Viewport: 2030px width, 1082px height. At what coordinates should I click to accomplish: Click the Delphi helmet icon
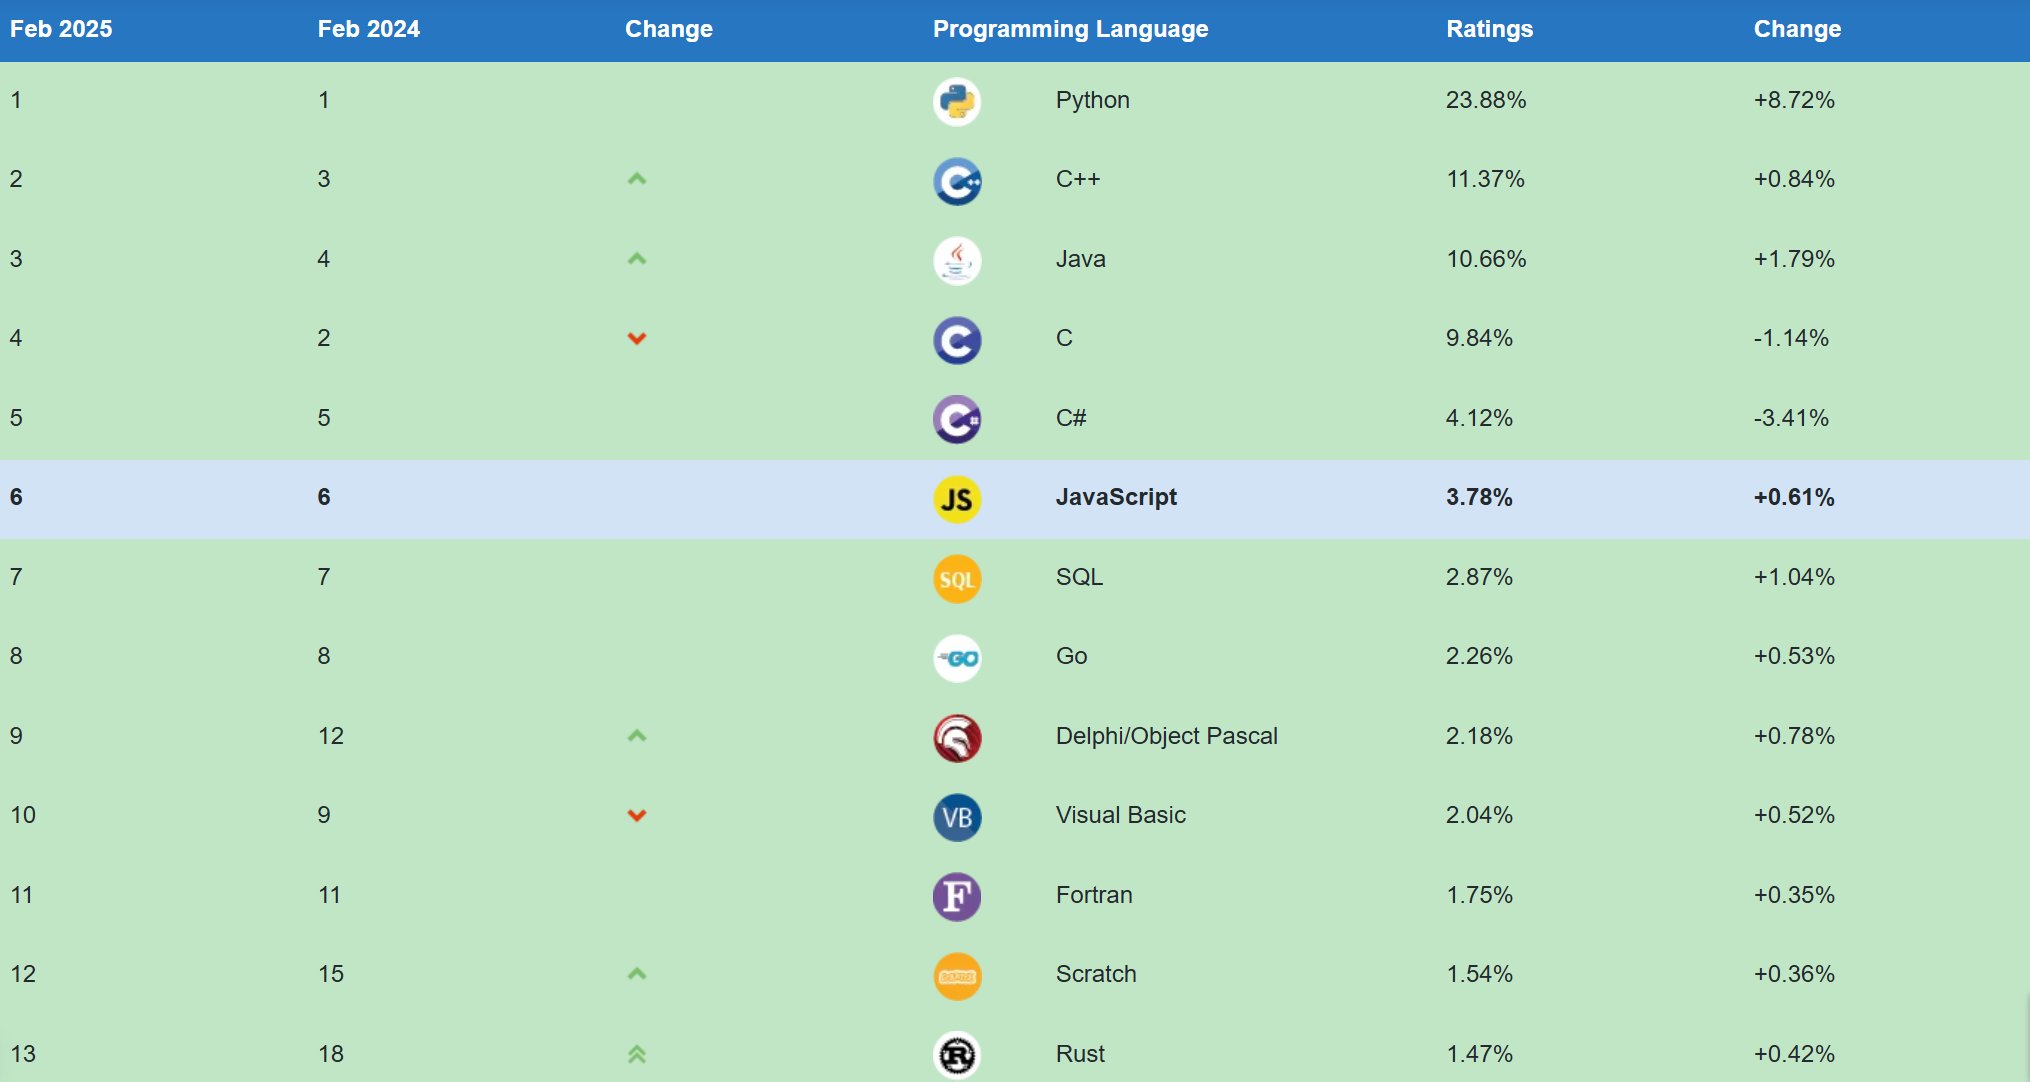coord(957,738)
